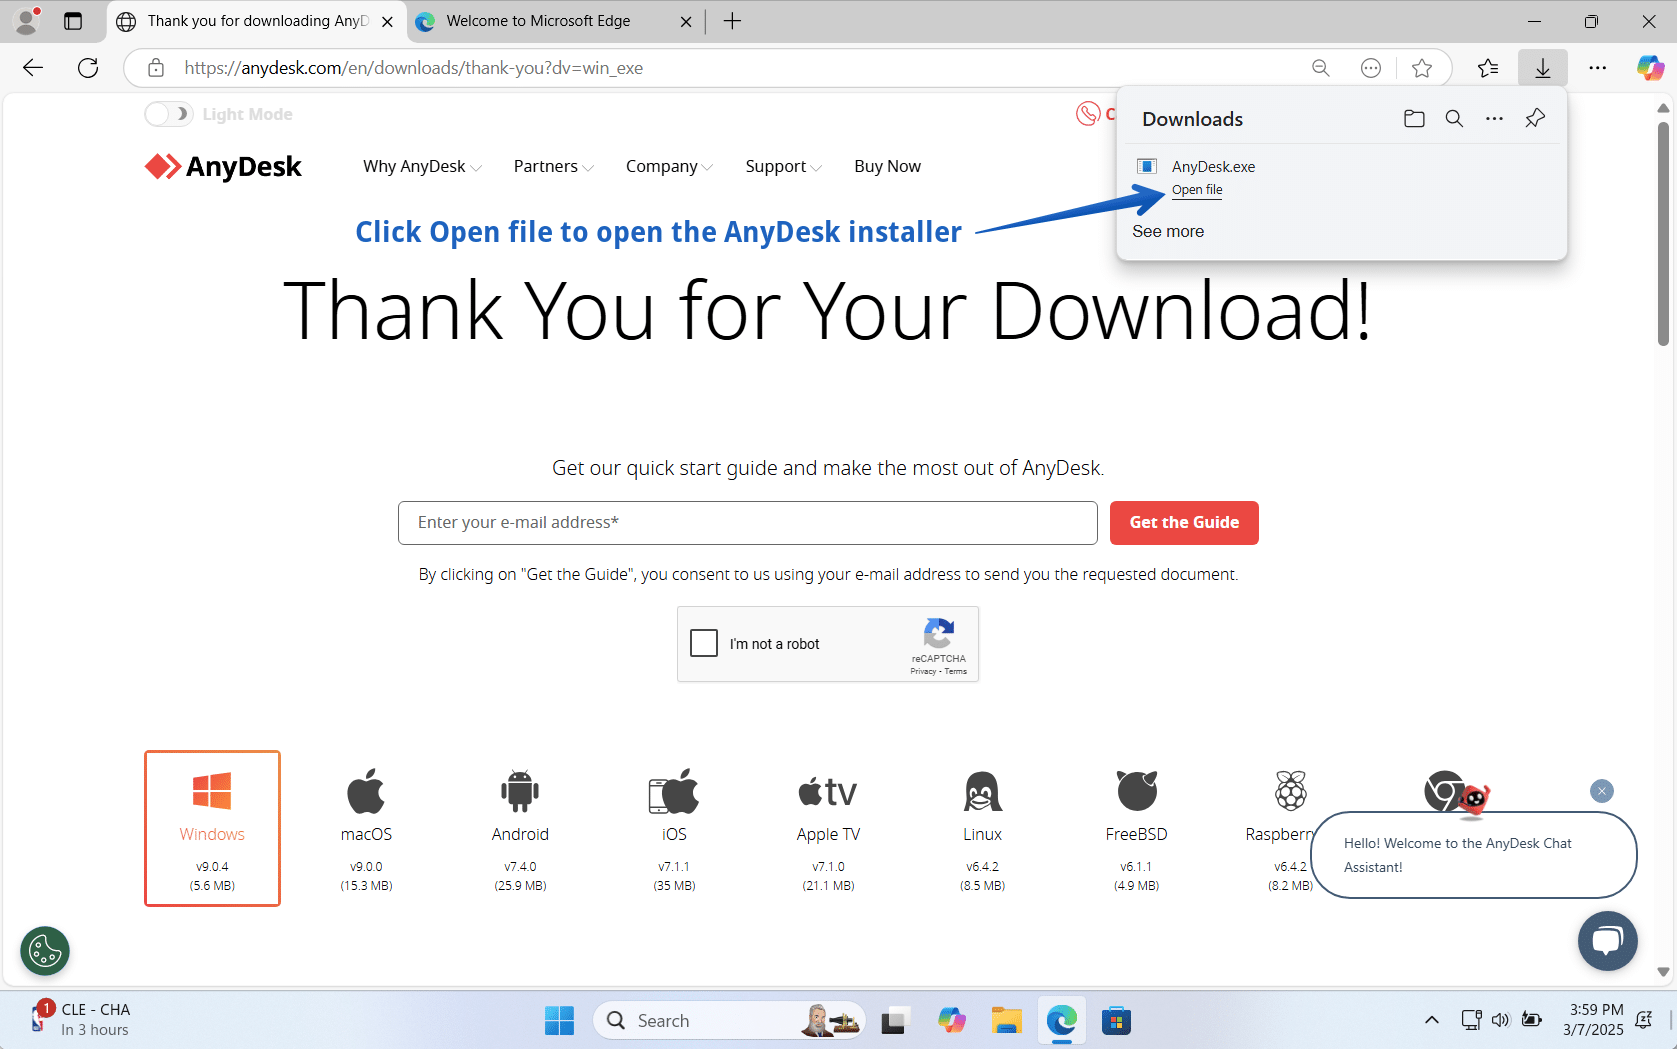Select the Apple TV download icon
Image resolution: width=1677 pixels, height=1049 pixels.
[828, 792]
